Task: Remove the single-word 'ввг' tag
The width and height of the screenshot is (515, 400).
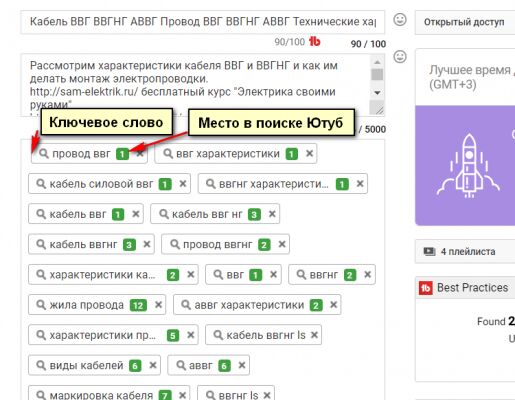Action: [273, 275]
